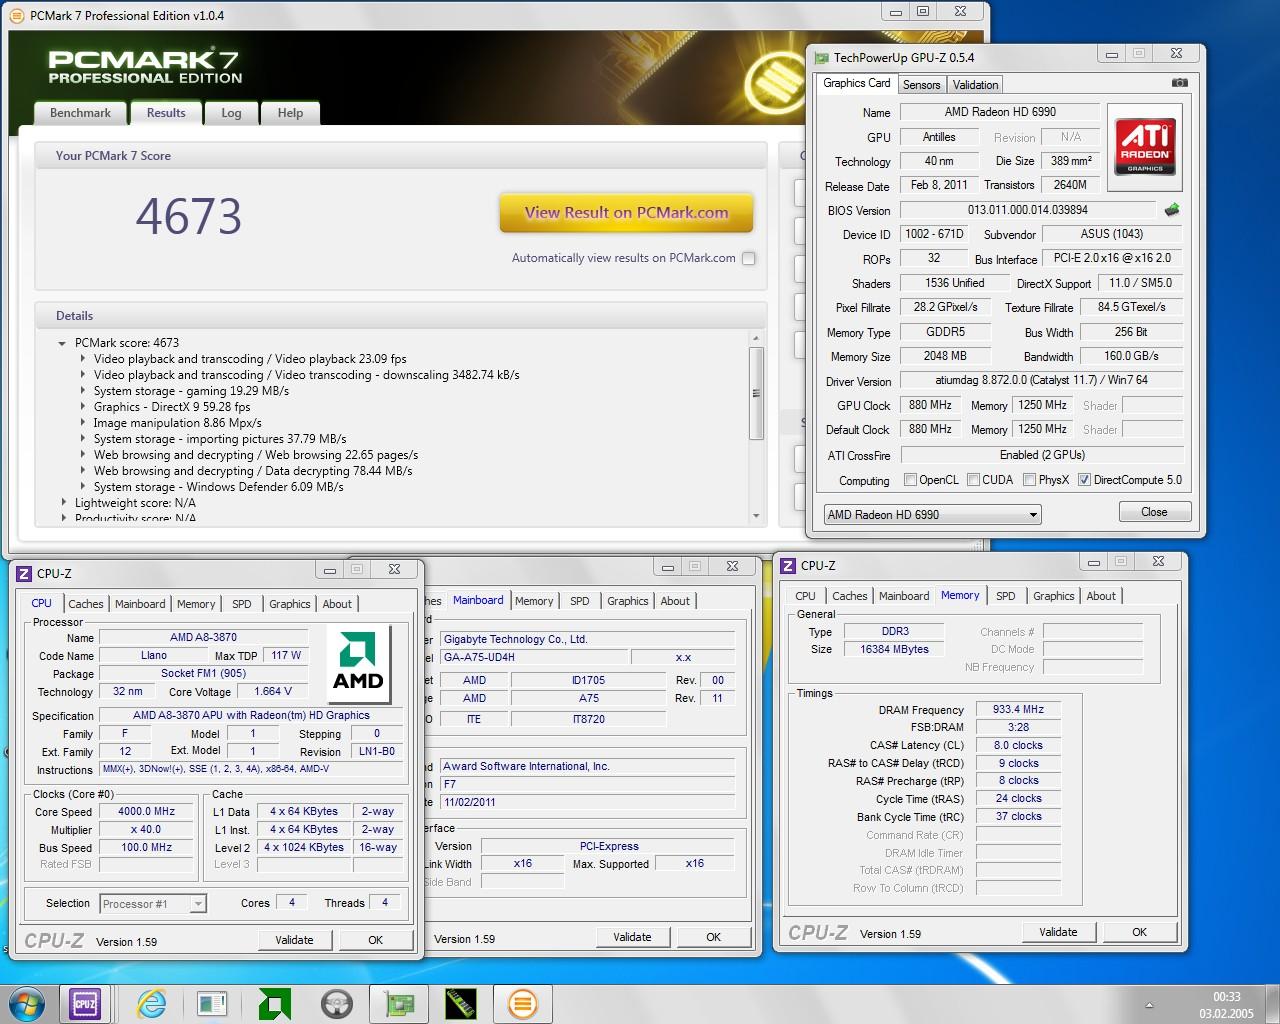Click the CPU-Z Memory window title icon

(788, 565)
